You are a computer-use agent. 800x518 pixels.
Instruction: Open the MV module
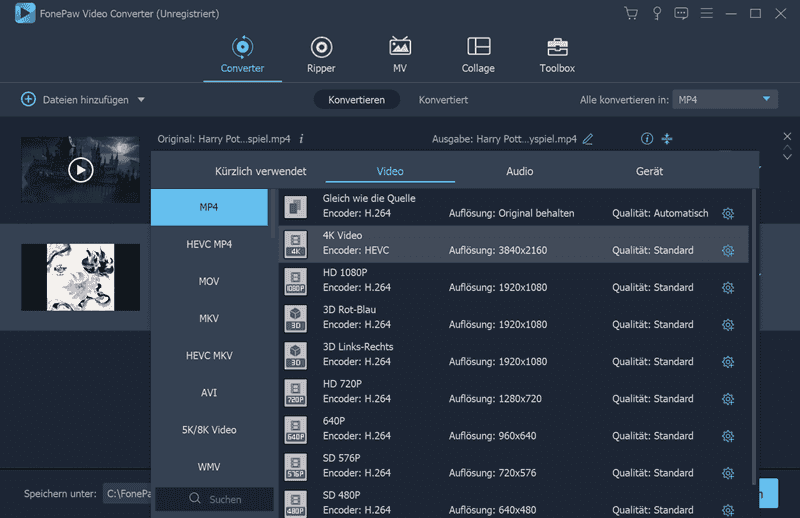tap(400, 55)
